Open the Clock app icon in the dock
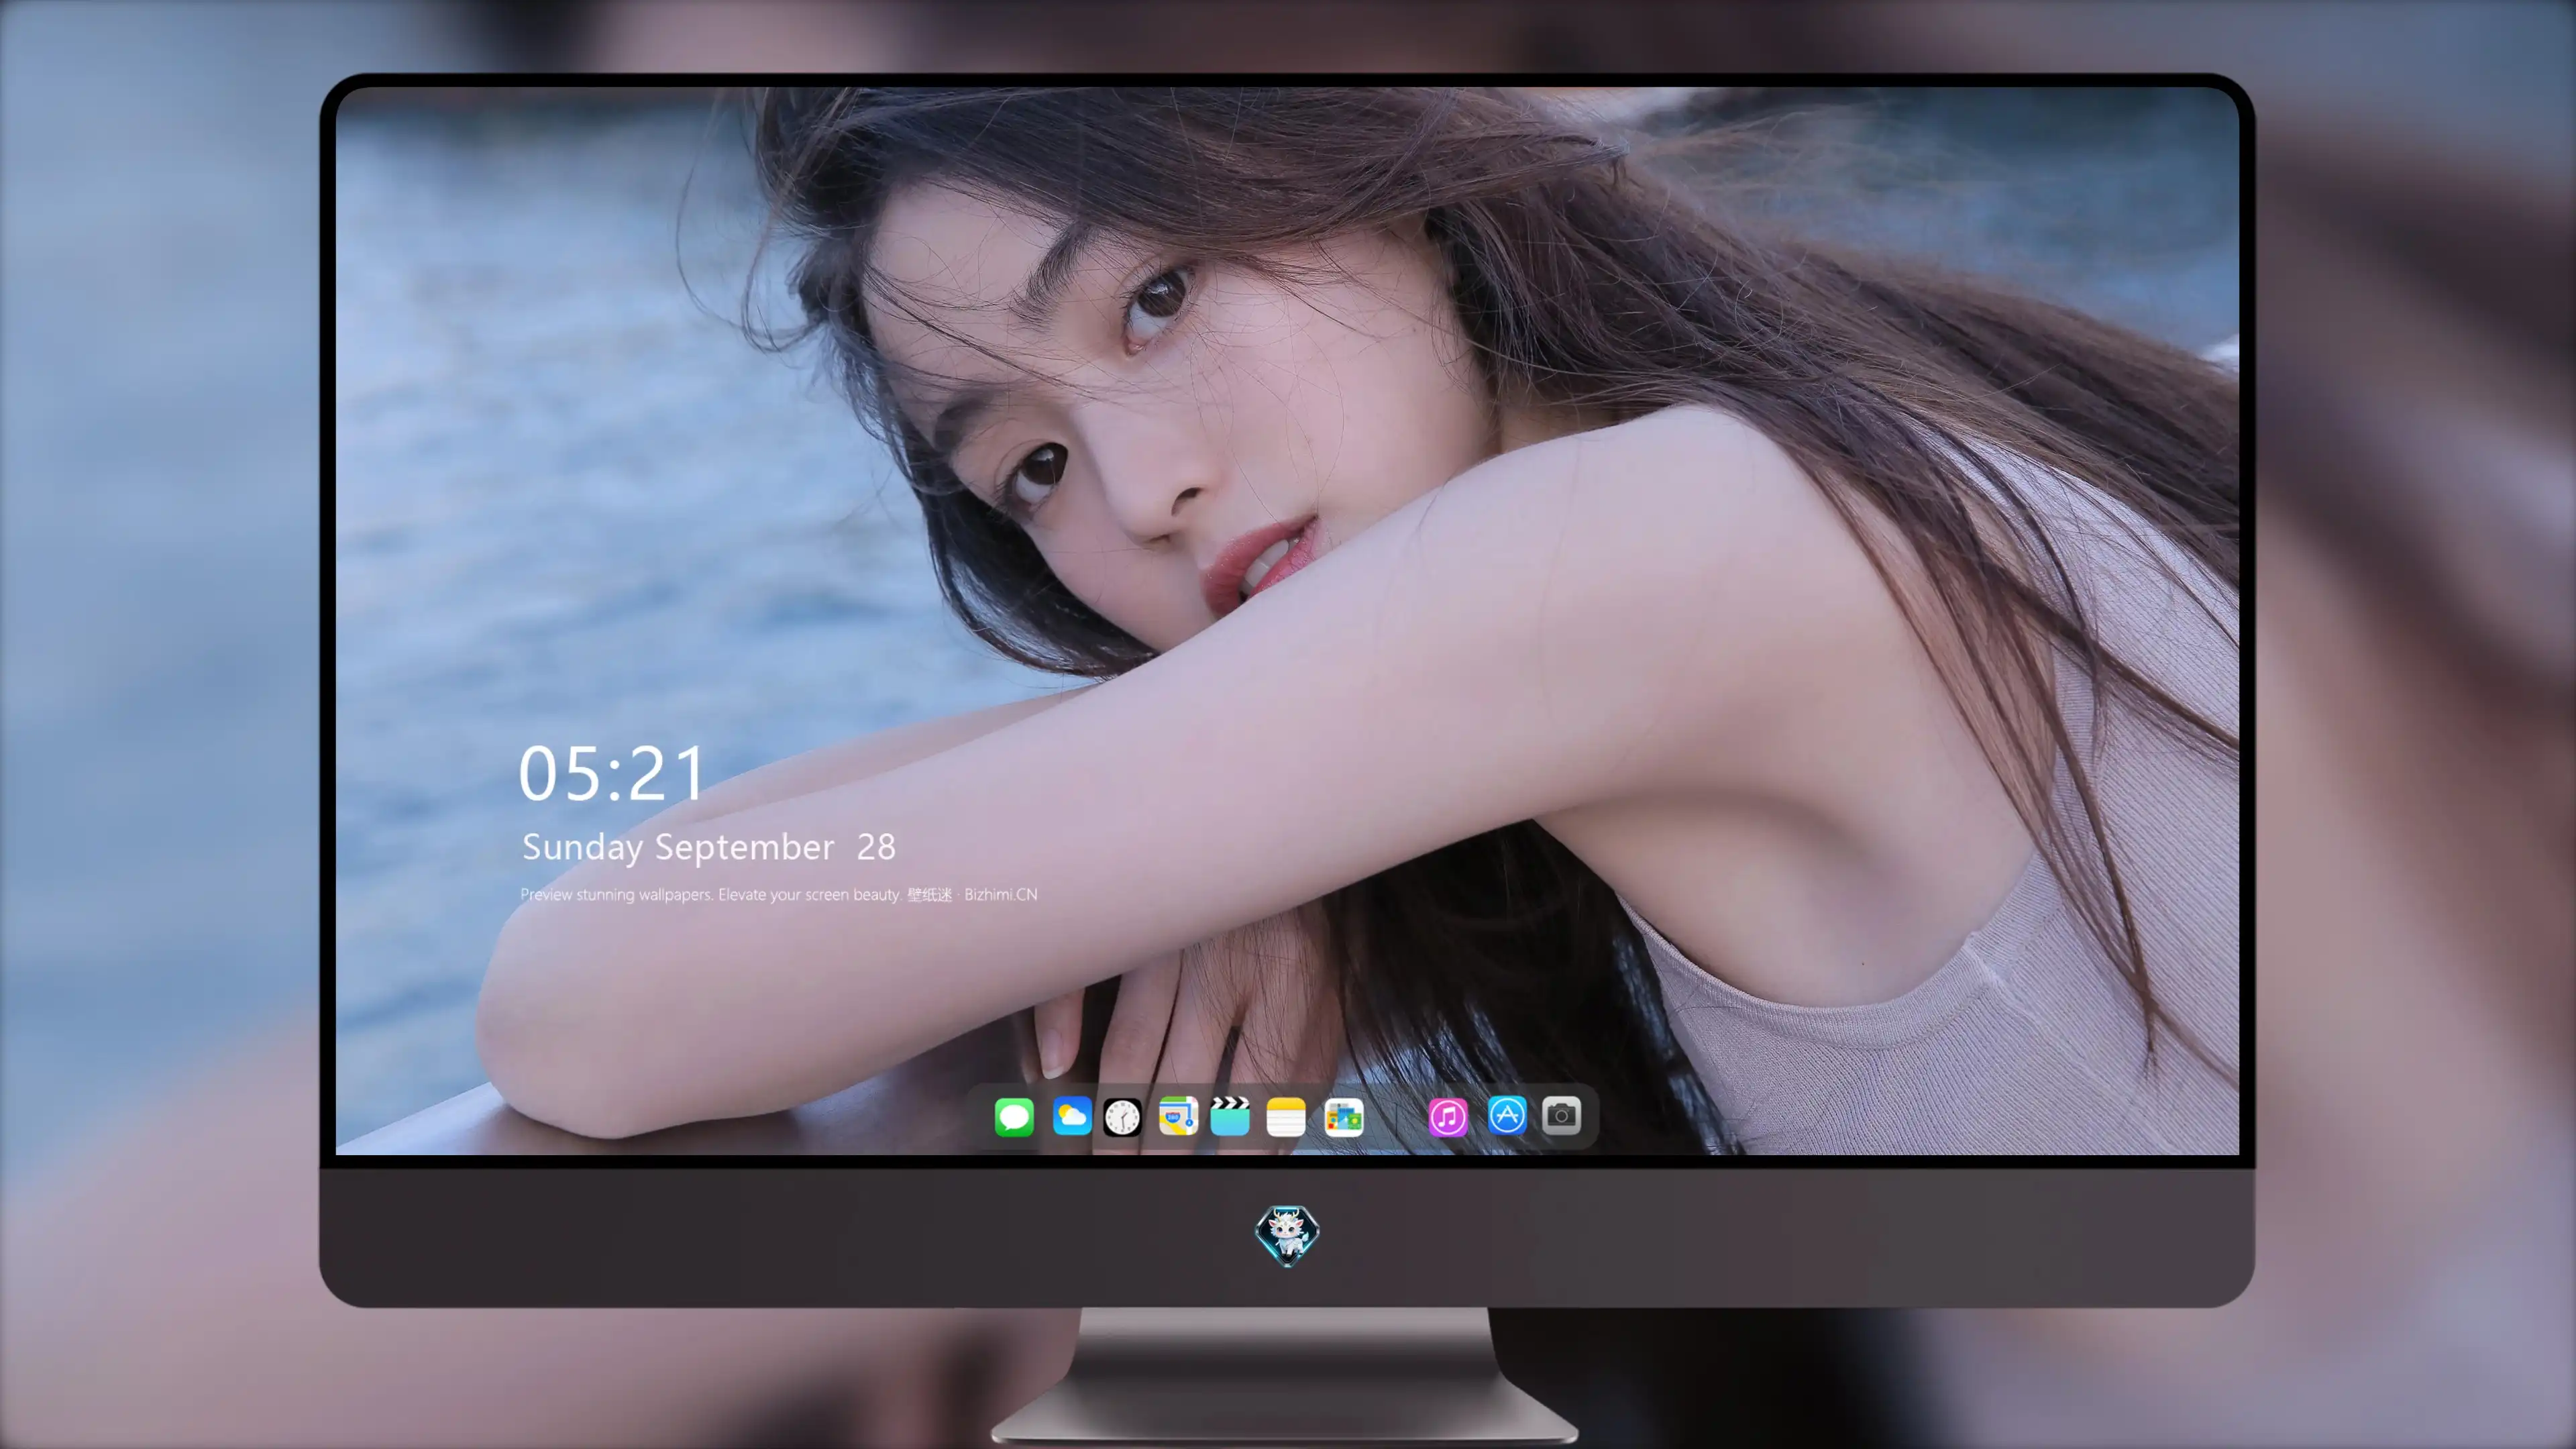Screen dimensions: 2576x1449 click(x=1122, y=1116)
